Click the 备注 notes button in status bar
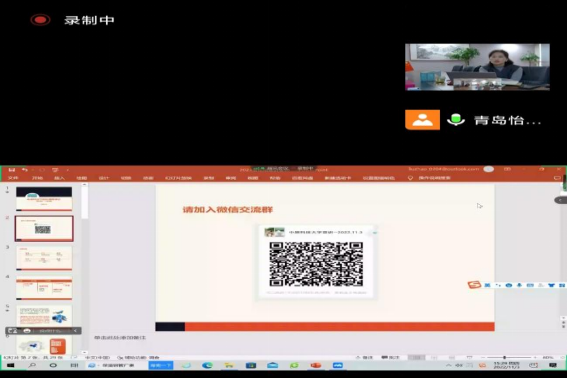This screenshot has height=378, width=567. (364, 357)
